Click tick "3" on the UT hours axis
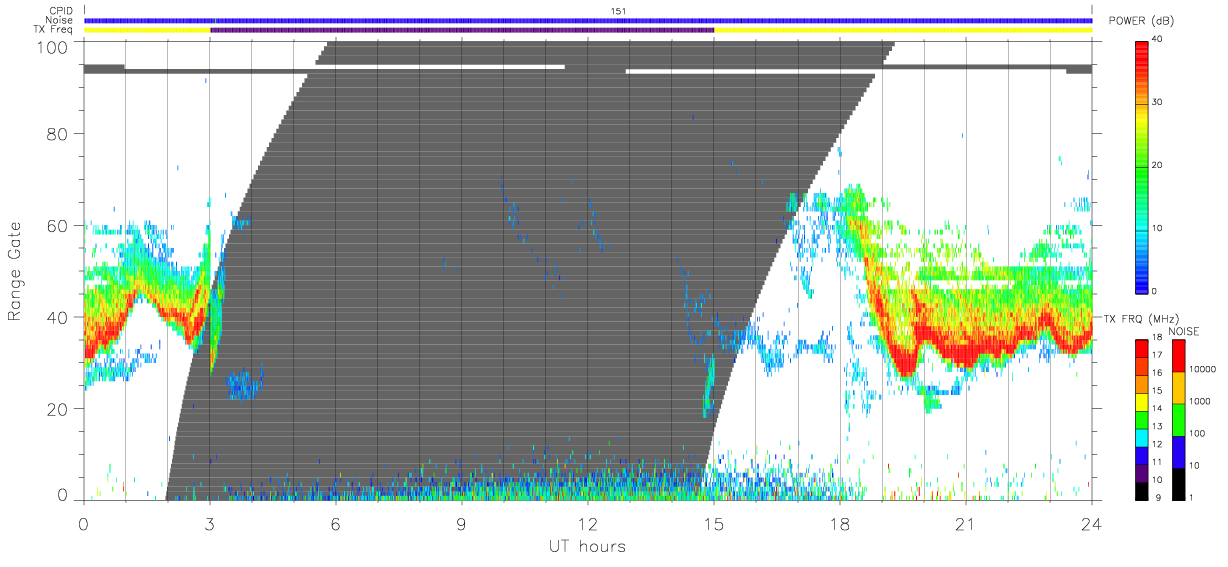1228x567 pixels. tap(209, 523)
